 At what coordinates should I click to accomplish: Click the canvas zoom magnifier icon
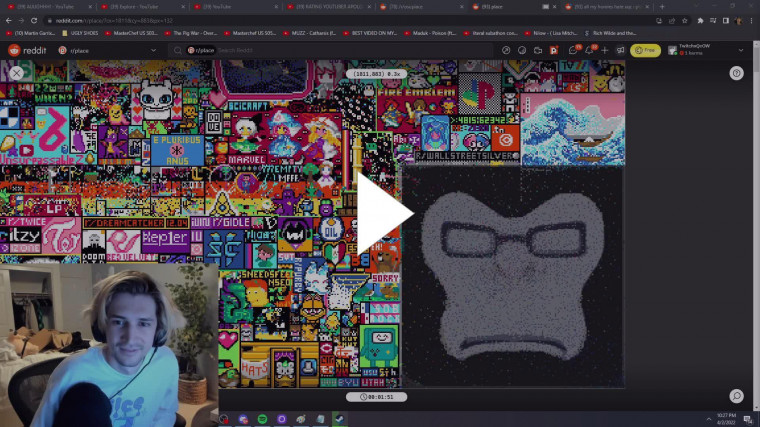(x=736, y=396)
